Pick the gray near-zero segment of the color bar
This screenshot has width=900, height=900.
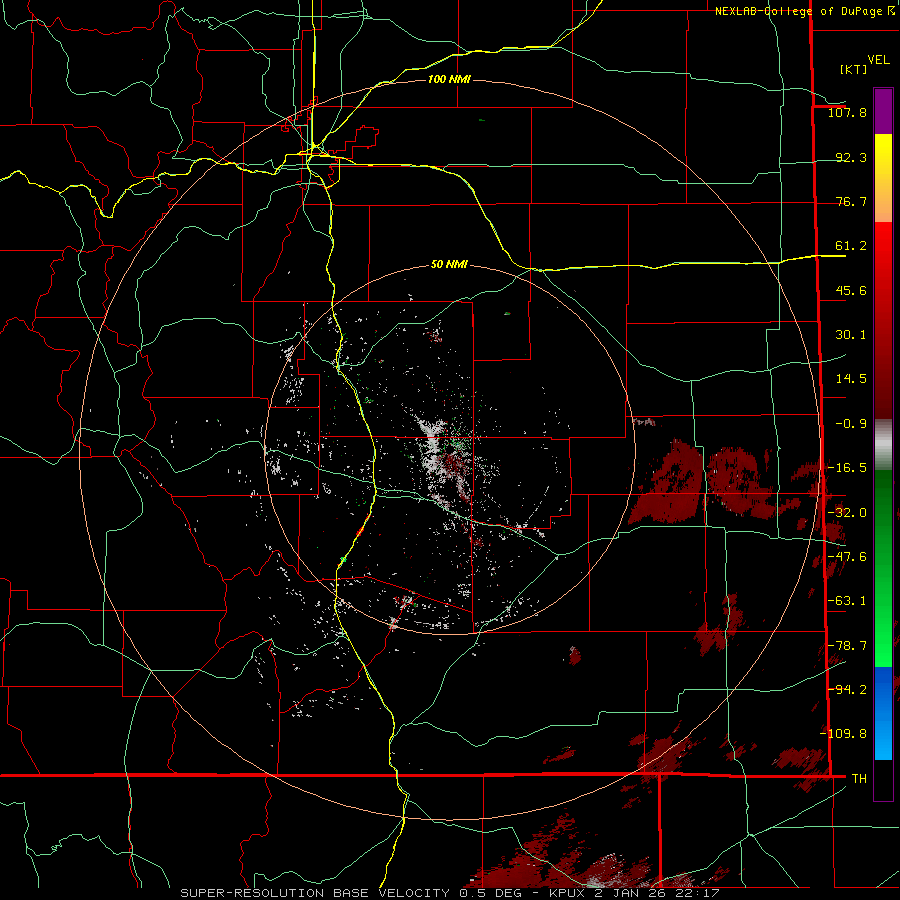click(883, 443)
